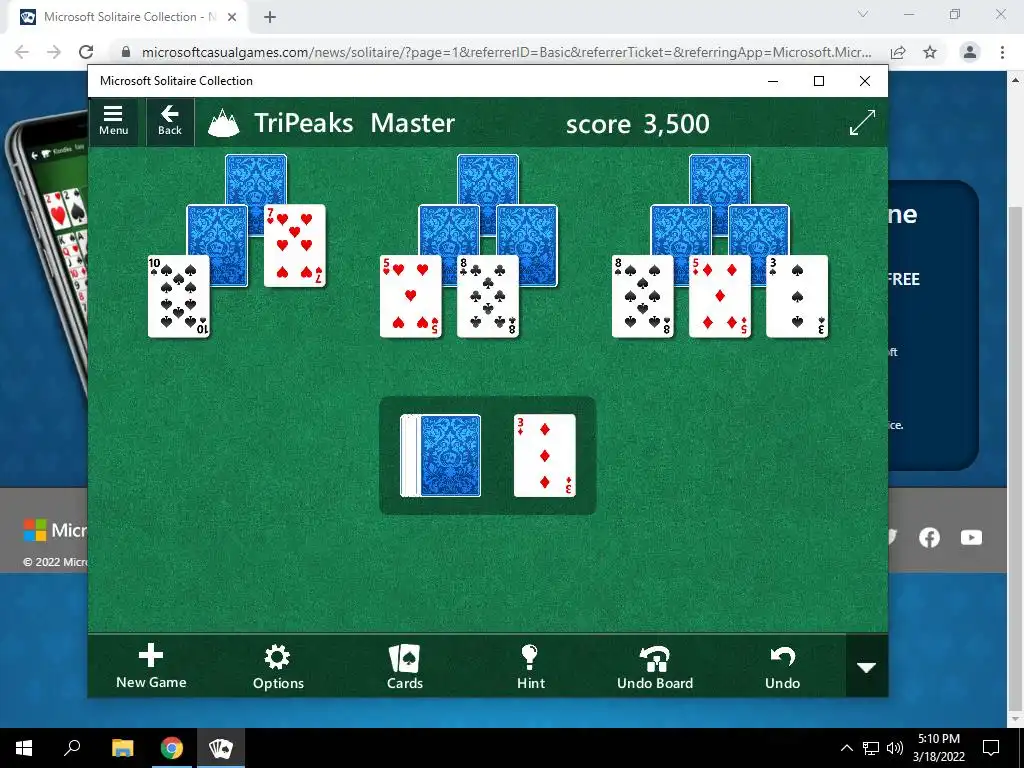Open the volume control in the tray

click(895, 748)
